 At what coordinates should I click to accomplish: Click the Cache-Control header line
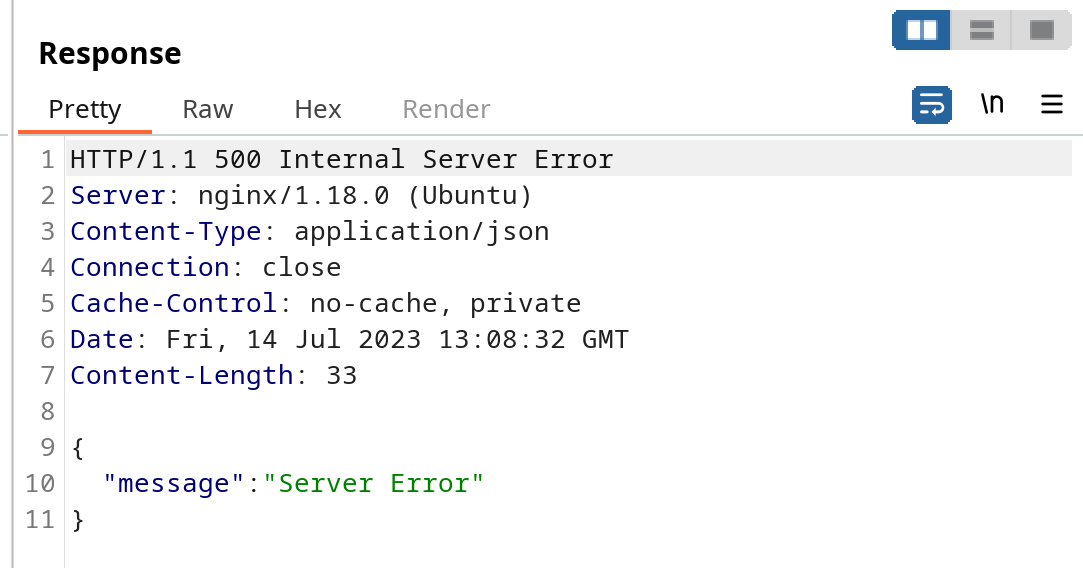326,303
